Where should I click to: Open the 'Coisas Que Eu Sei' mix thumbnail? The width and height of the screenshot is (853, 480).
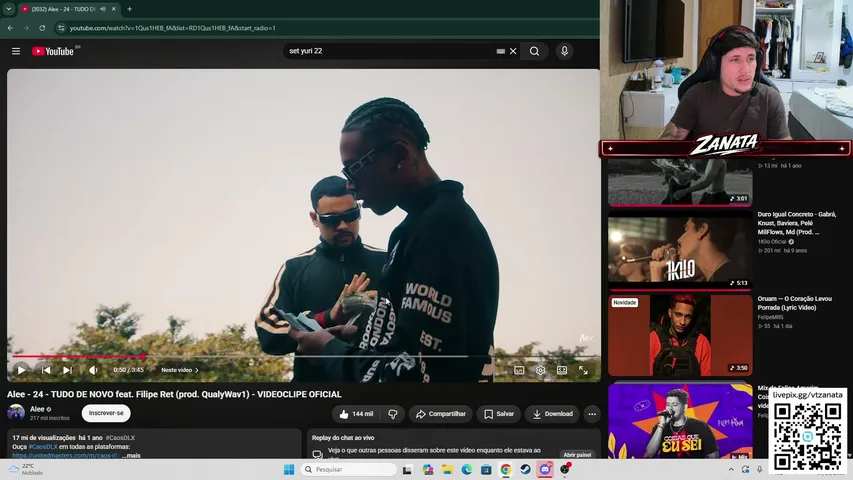point(680,421)
